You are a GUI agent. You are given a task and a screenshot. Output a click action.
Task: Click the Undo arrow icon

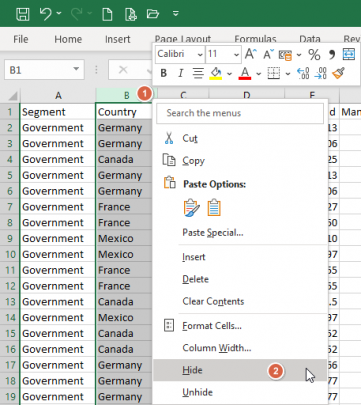(x=46, y=14)
